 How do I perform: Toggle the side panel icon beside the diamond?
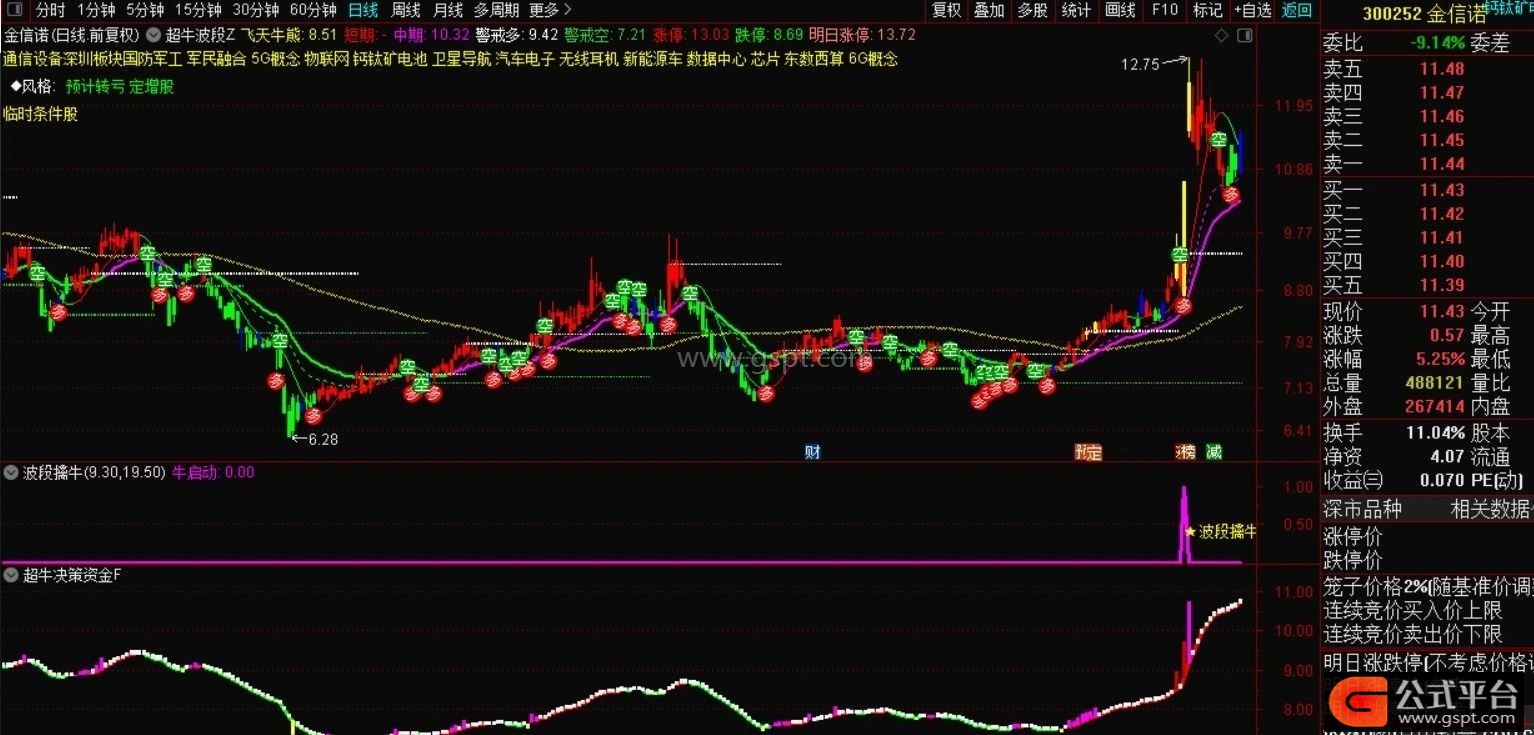point(1243,36)
